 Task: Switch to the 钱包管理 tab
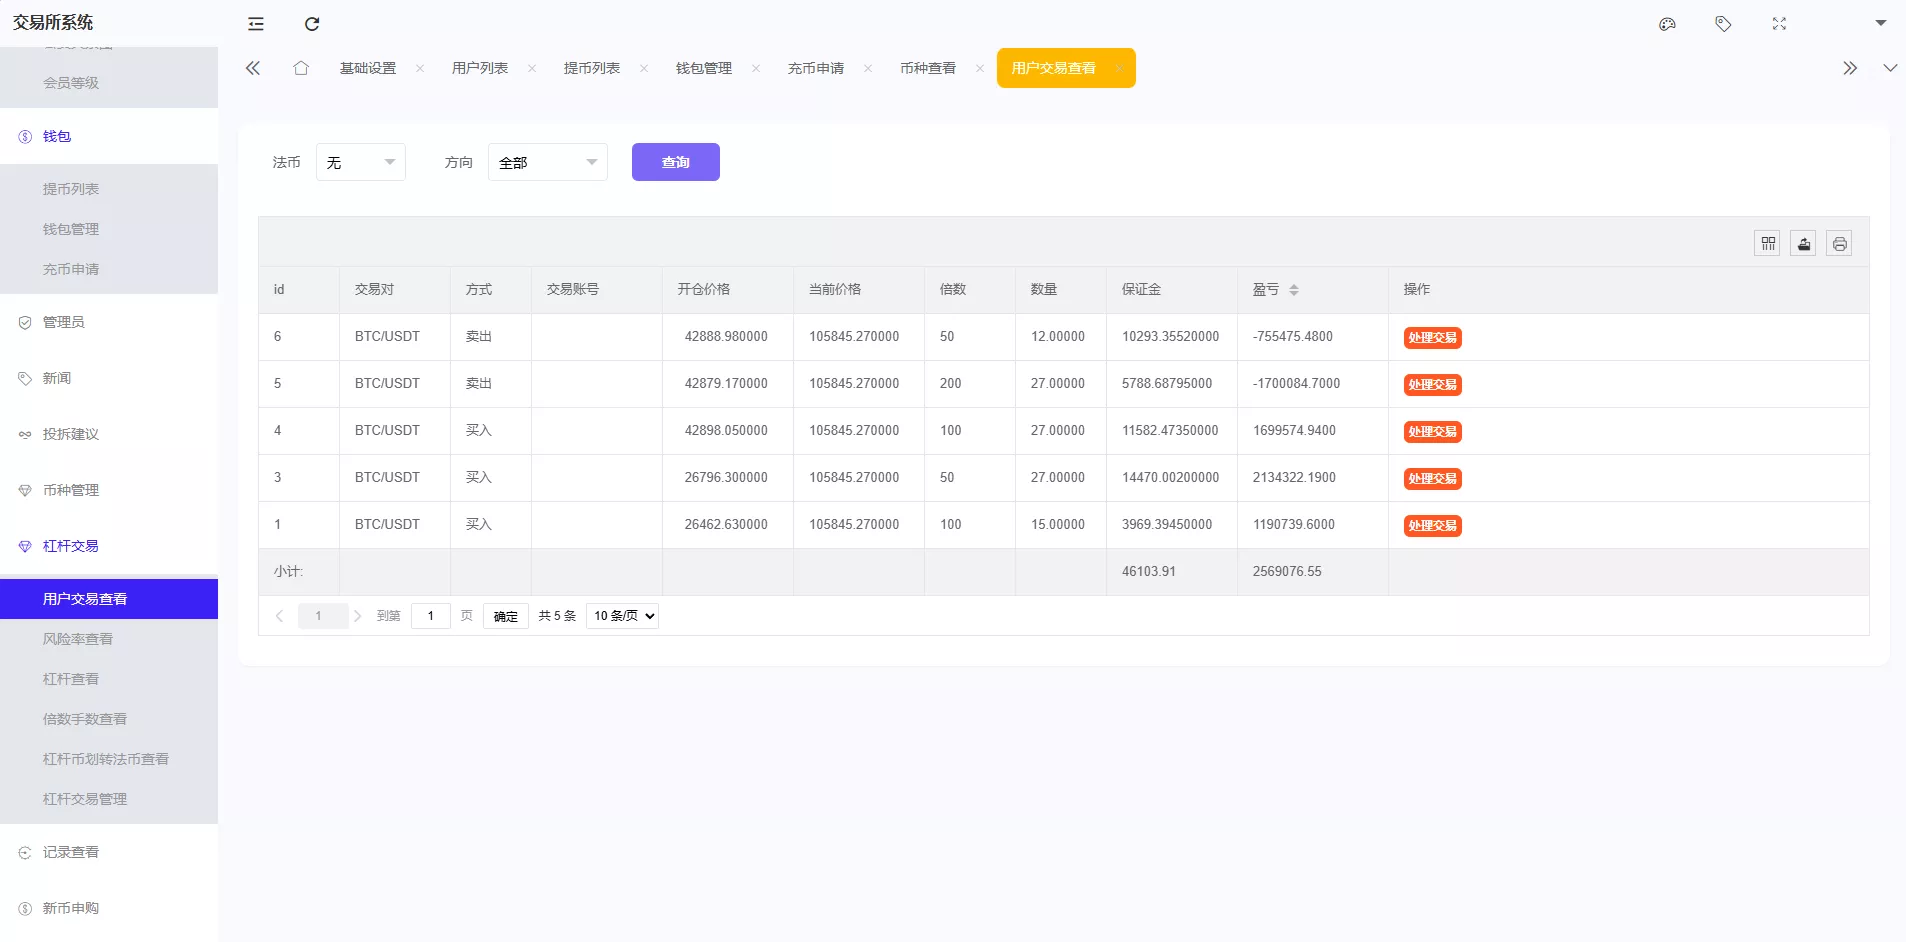point(703,68)
